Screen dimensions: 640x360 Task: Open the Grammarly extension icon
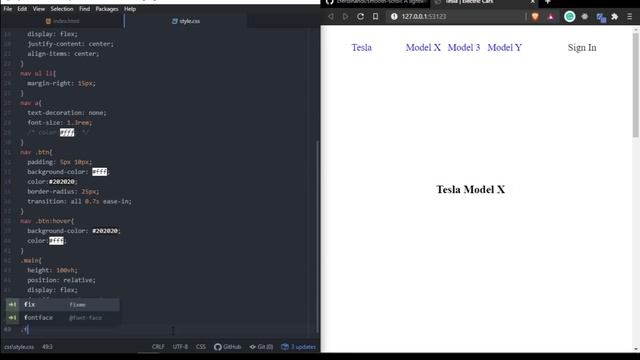(x=569, y=16)
